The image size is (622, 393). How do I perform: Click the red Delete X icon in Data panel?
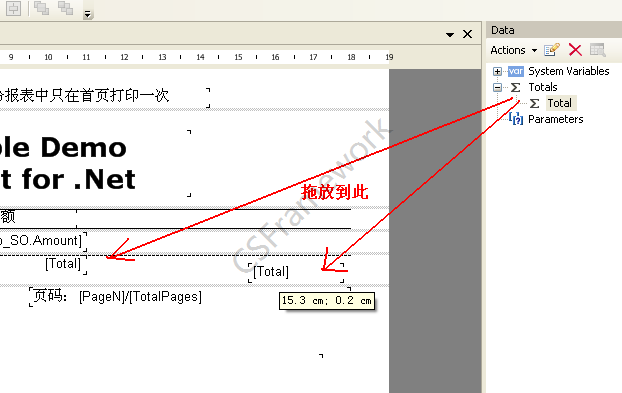coord(575,50)
